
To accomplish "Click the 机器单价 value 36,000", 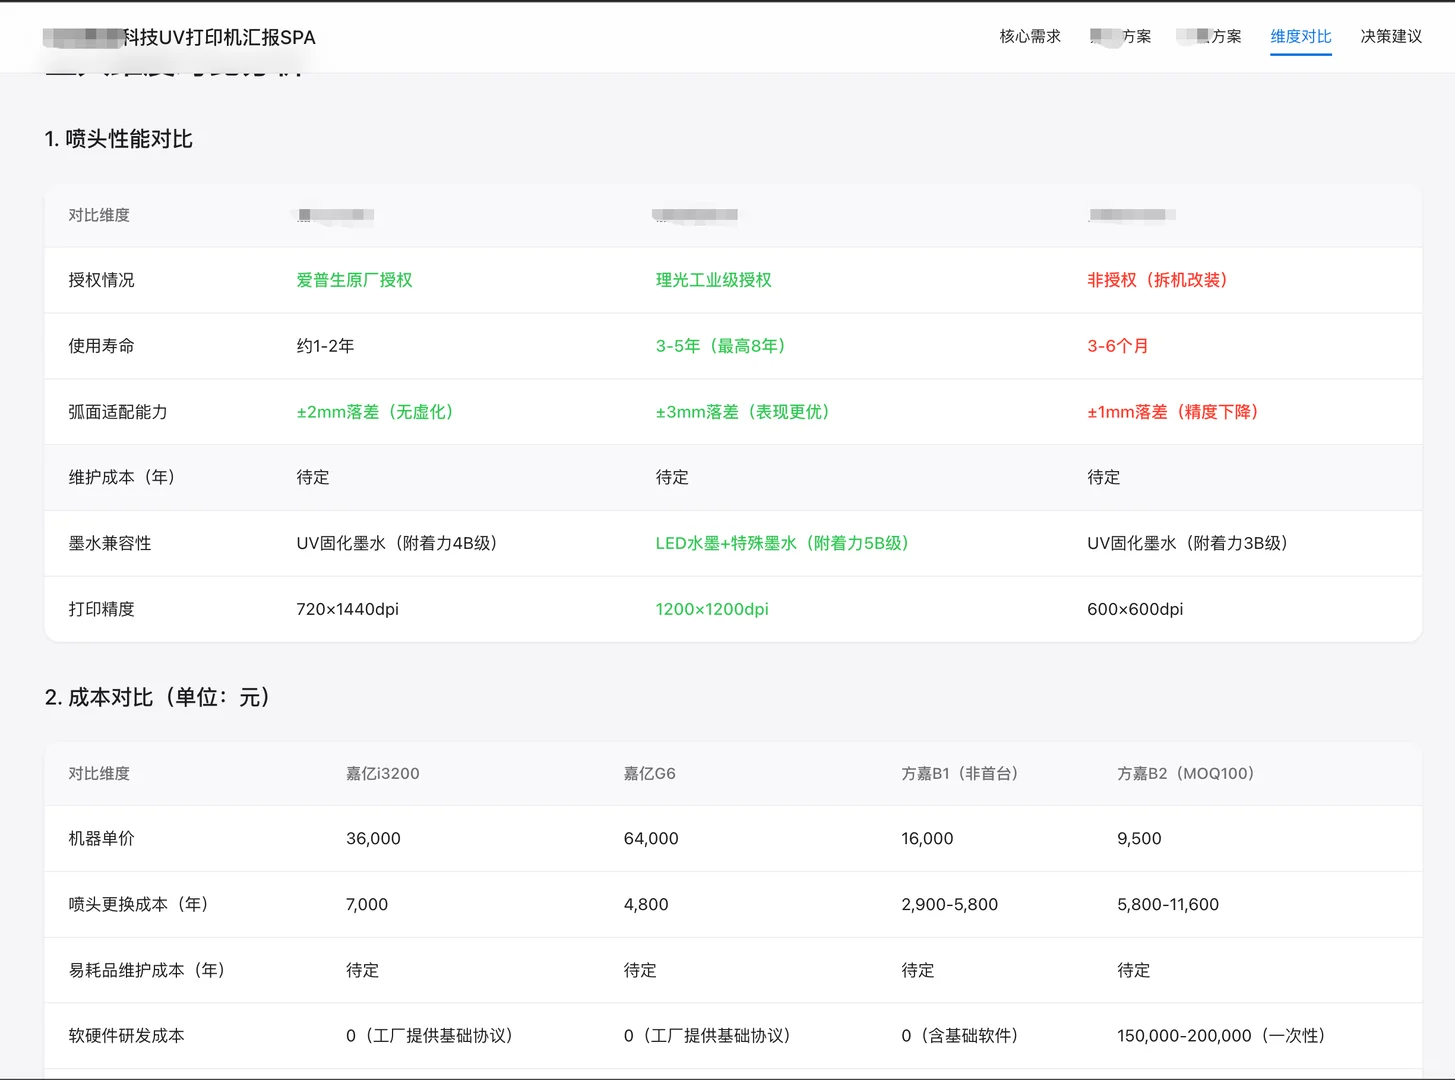I will tap(373, 839).
